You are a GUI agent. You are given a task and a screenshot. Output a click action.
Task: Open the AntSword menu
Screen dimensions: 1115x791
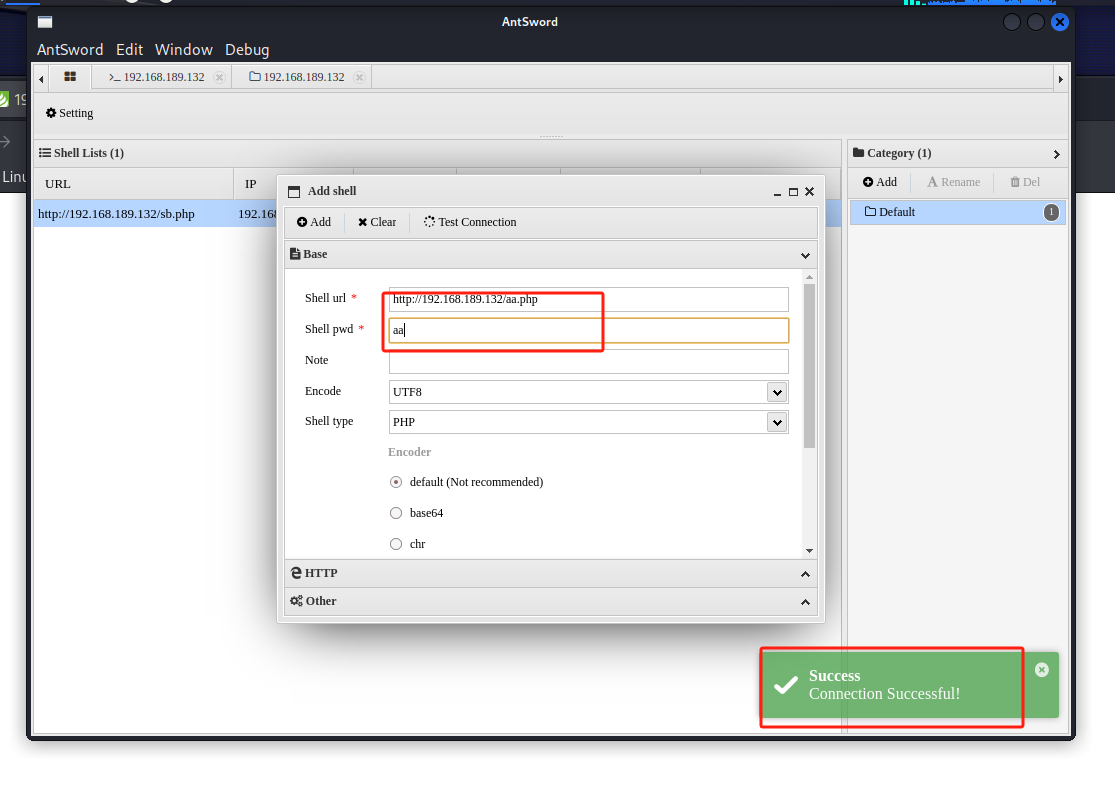(70, 50)
